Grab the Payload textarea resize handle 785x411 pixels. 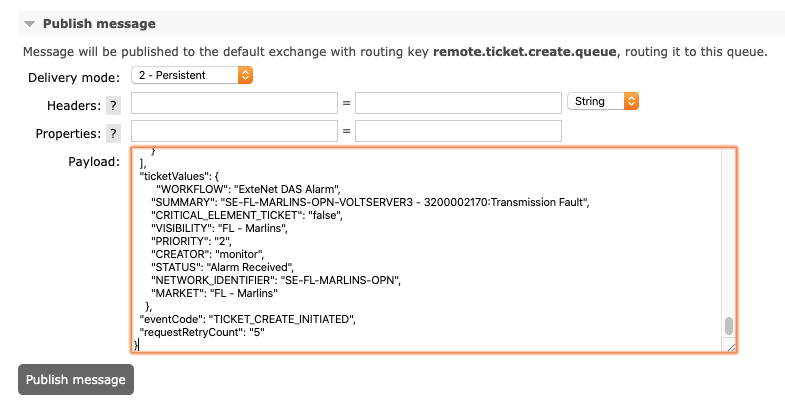pos(730,346)
